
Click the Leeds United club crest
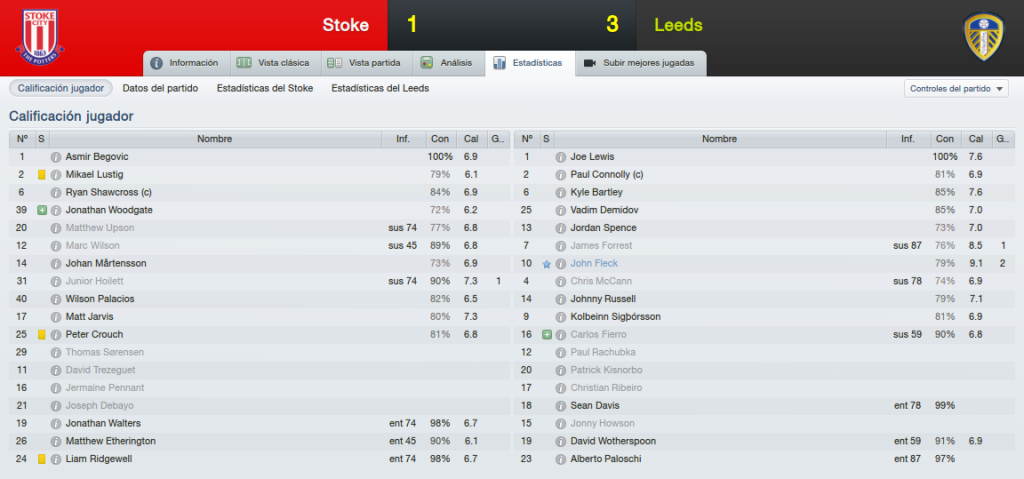984,37
